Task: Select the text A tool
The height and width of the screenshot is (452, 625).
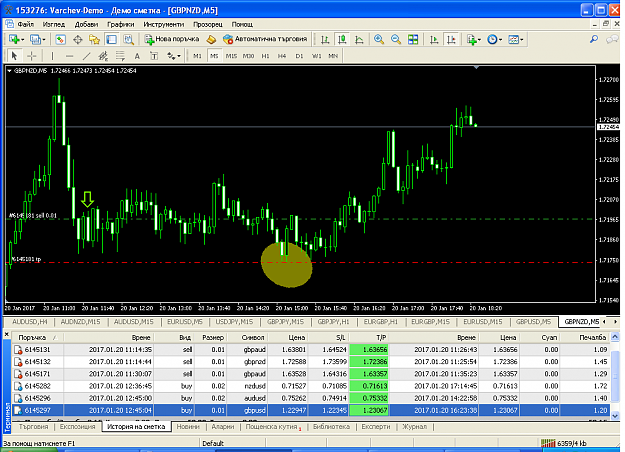Action: point(137,56)
